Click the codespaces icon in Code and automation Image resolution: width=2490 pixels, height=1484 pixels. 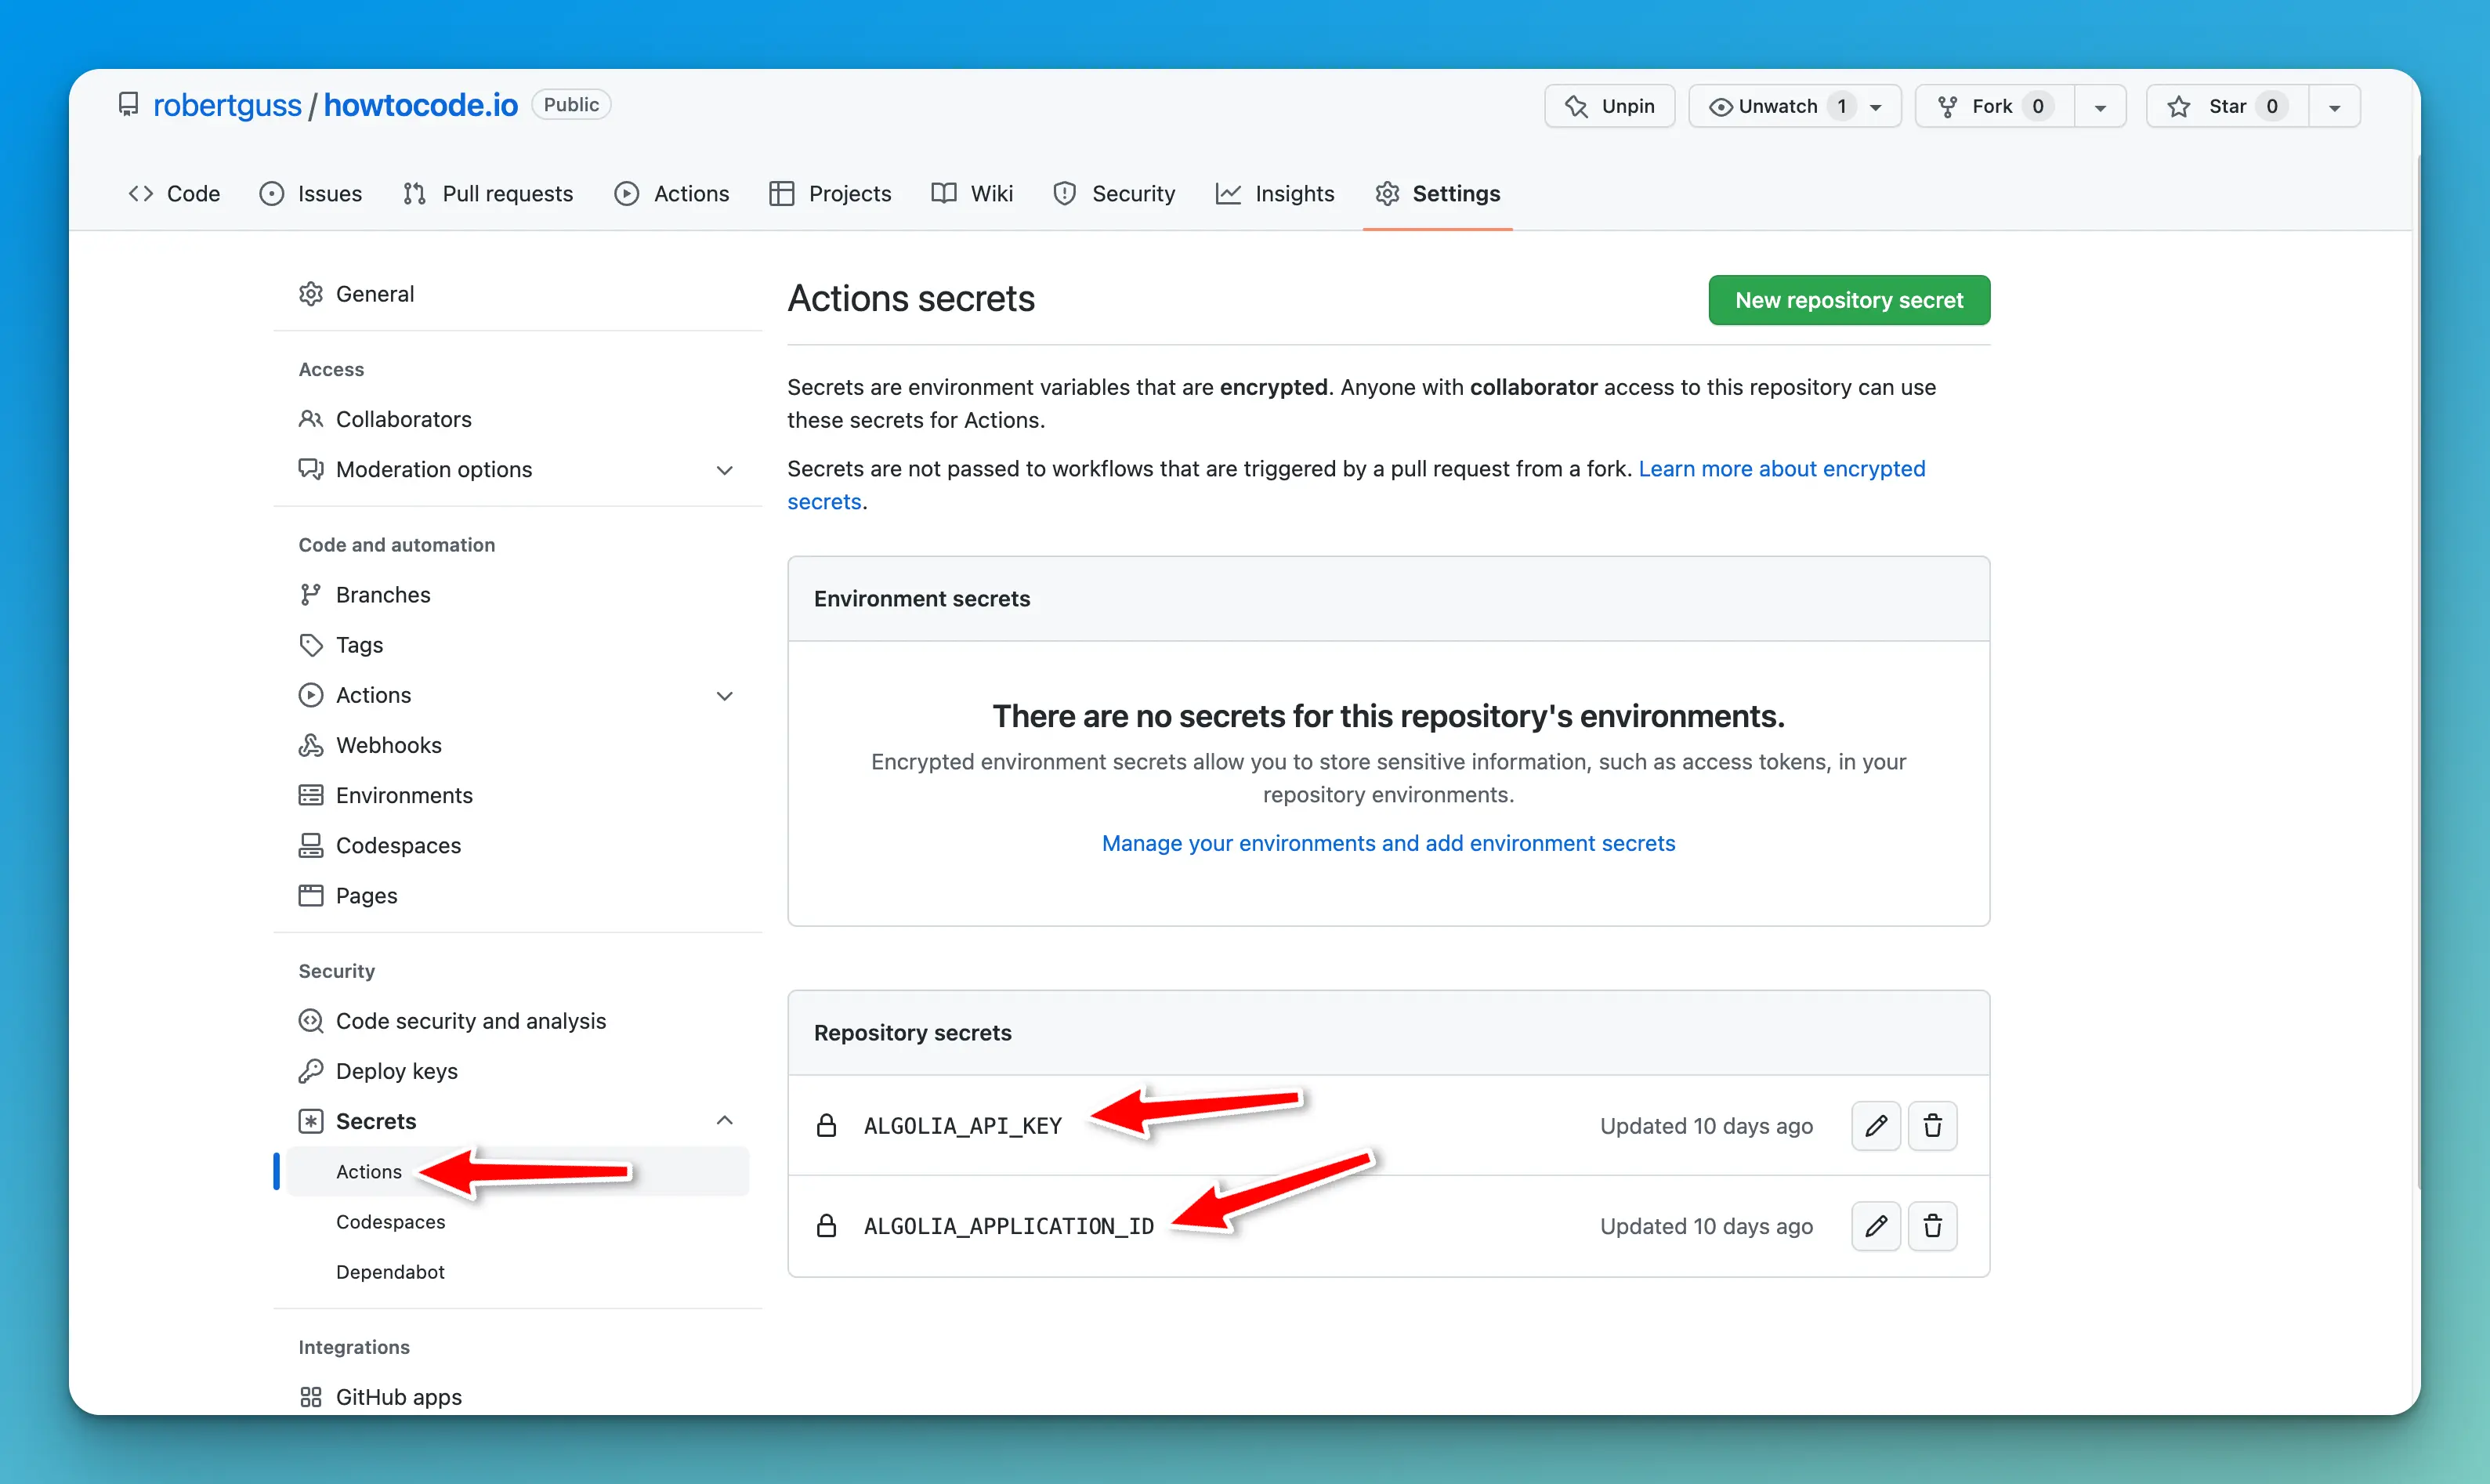[x=311, y=845]
